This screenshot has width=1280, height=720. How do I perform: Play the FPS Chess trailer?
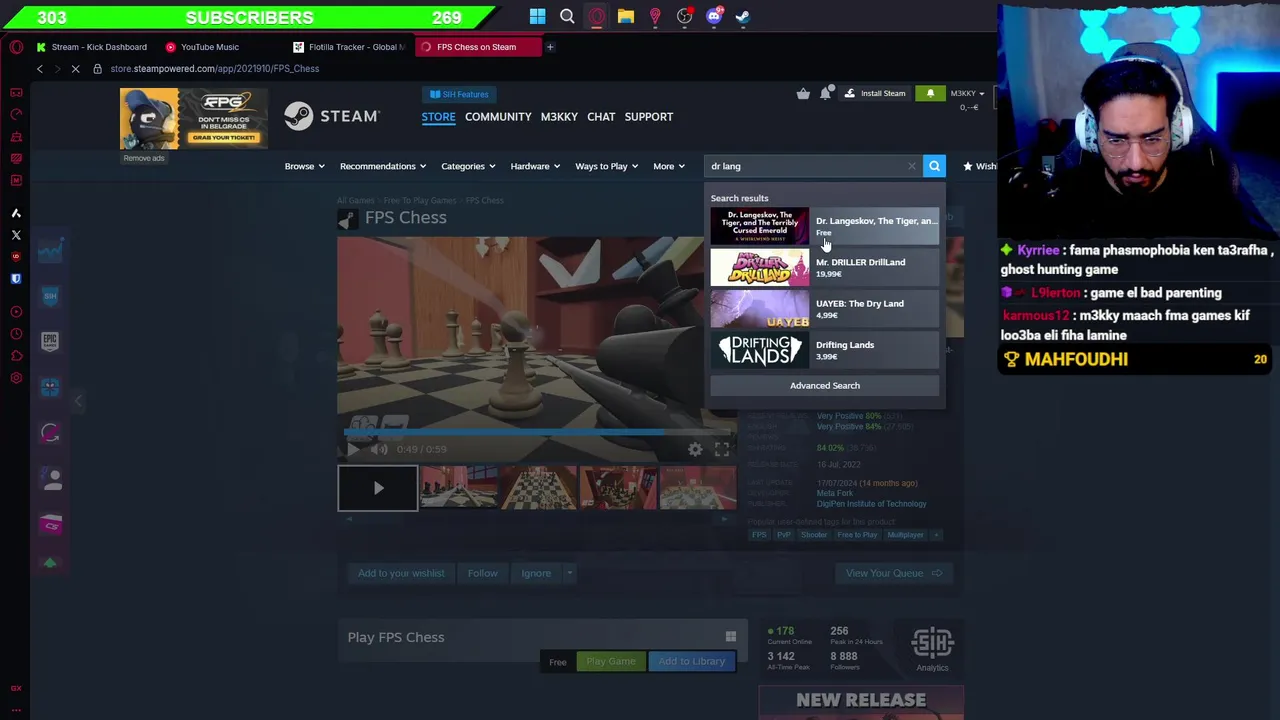click(x=353, y=449)
